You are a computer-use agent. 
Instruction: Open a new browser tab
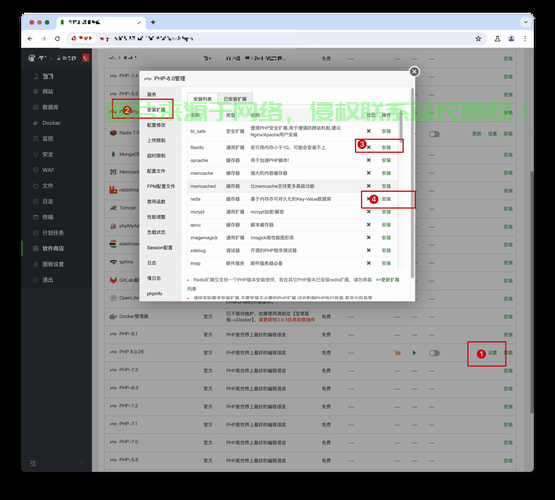153,22
